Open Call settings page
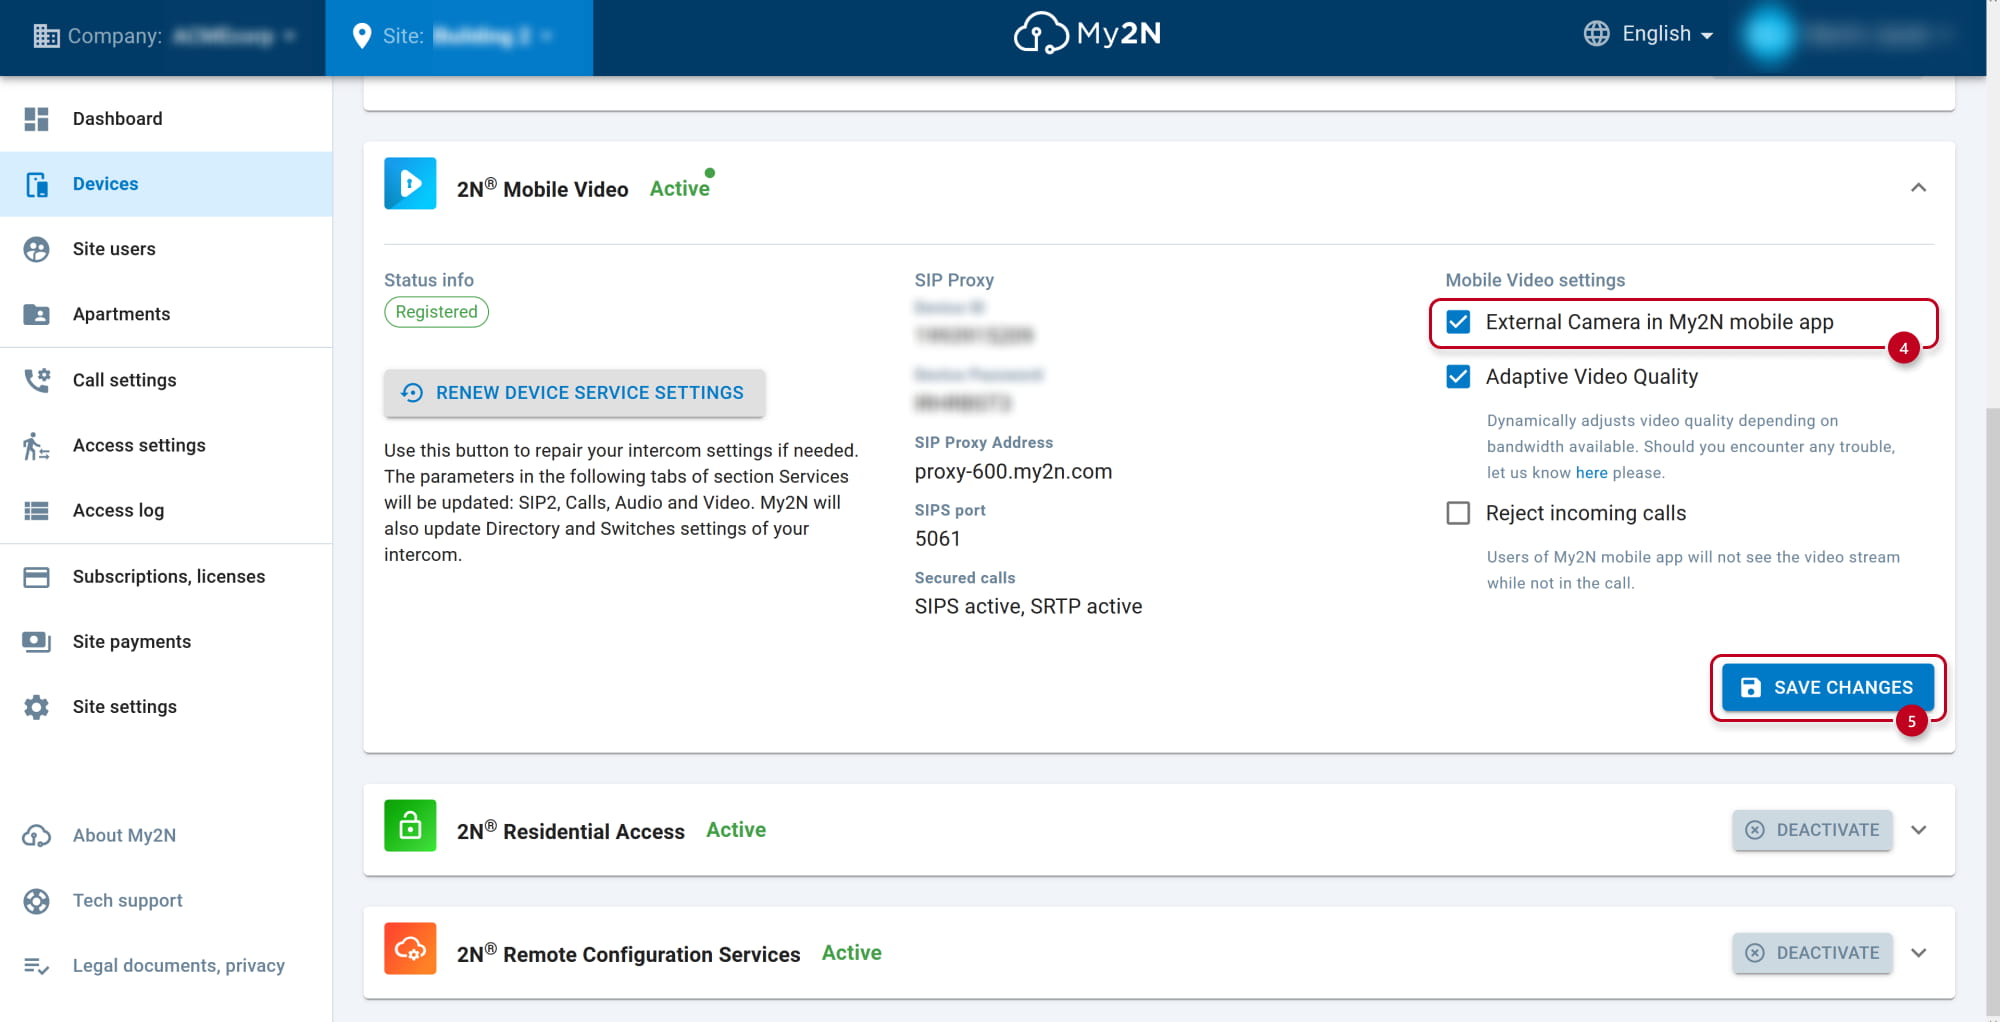 (166, 380)
